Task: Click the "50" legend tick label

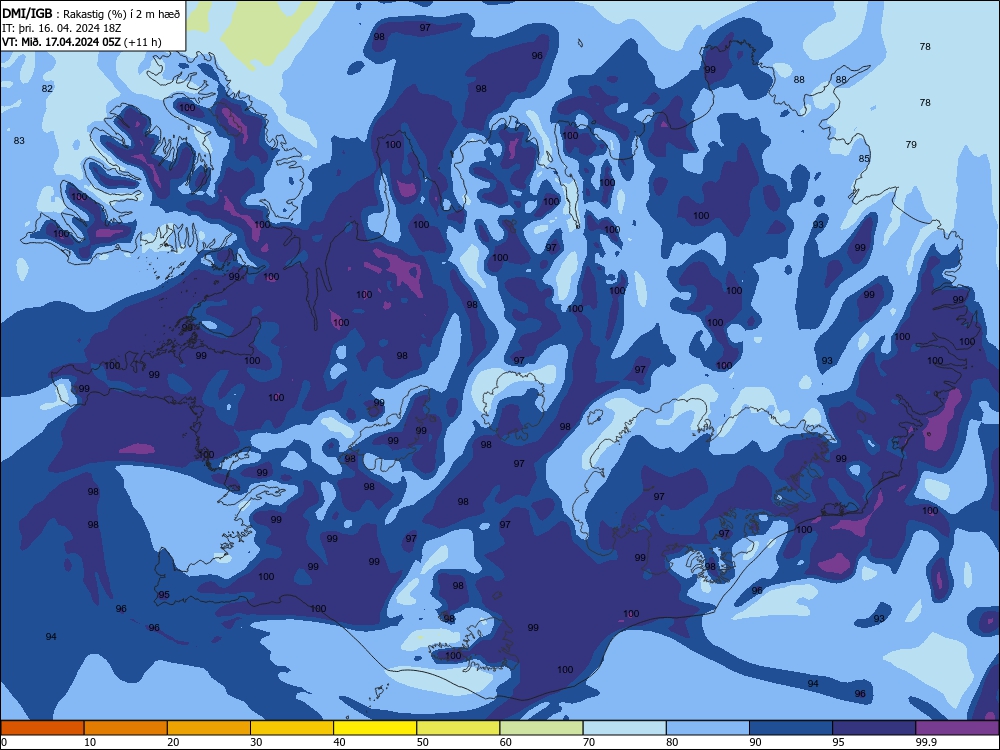Action: [x=423, y=742]
